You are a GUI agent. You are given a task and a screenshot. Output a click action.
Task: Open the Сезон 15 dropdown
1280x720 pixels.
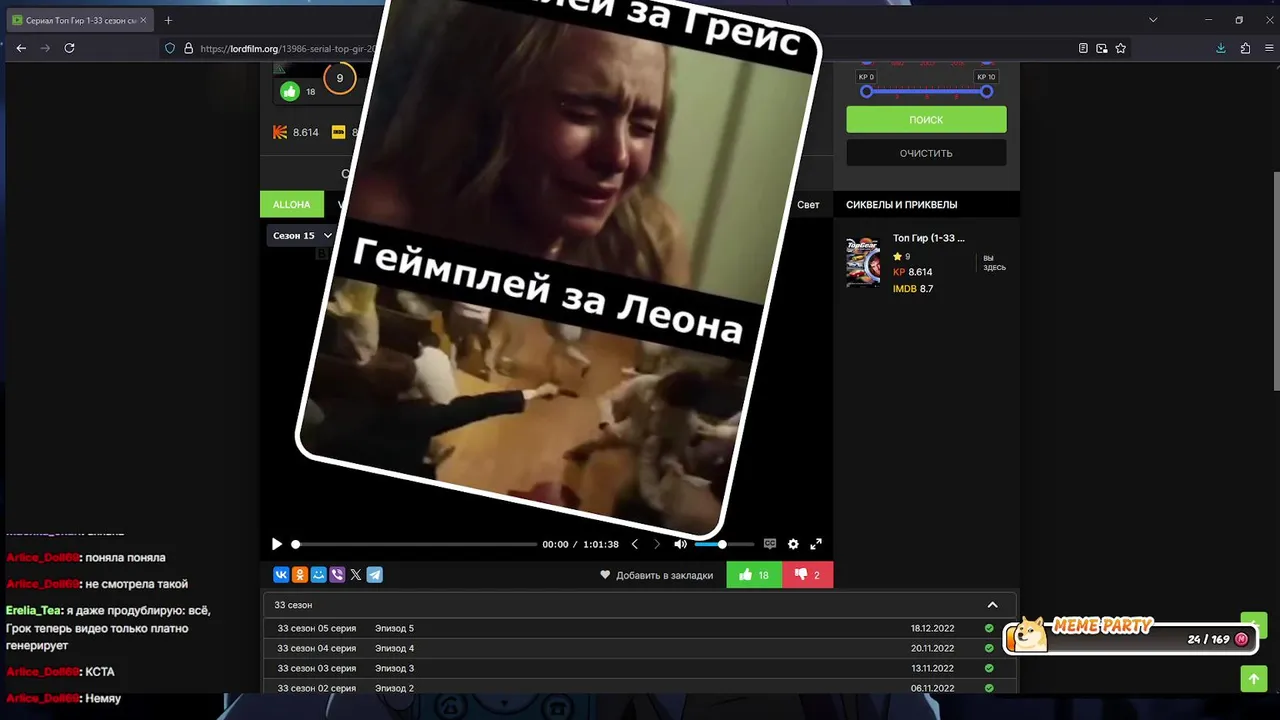point(302,236)
